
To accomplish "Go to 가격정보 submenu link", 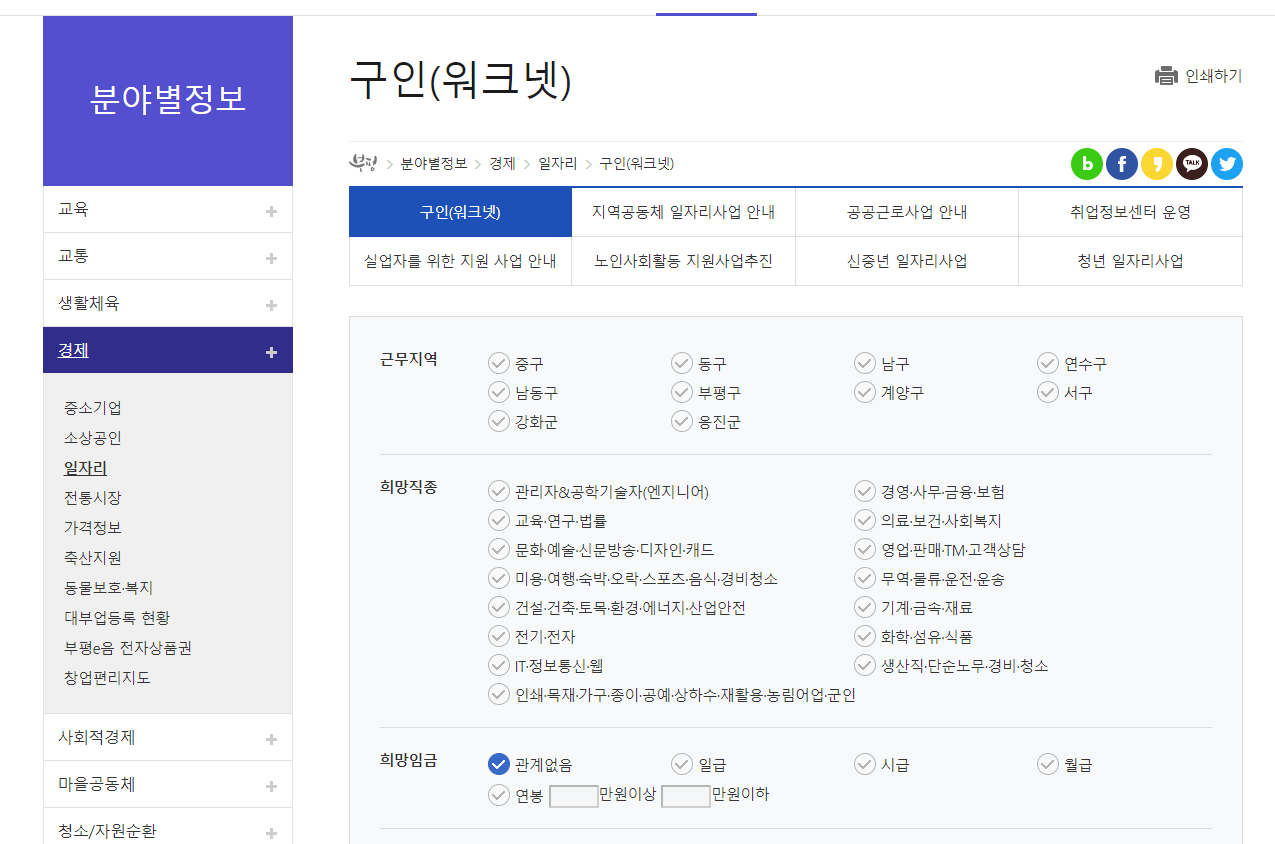I will (93, 528).
